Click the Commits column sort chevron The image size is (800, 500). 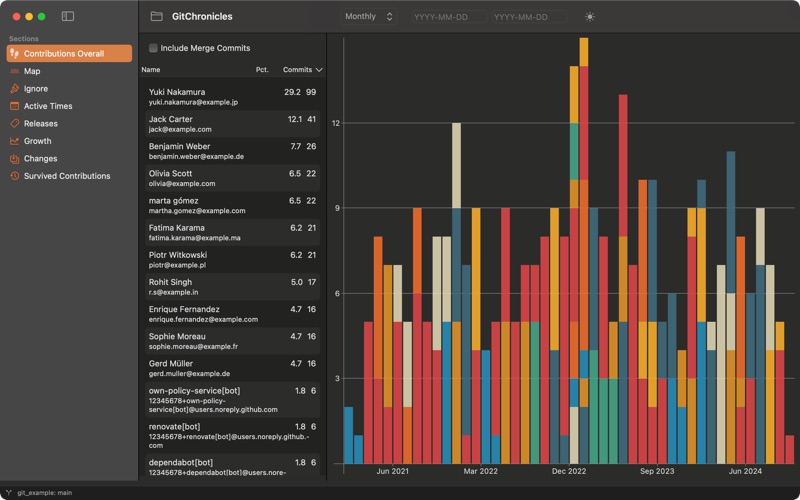click(319, 70)
